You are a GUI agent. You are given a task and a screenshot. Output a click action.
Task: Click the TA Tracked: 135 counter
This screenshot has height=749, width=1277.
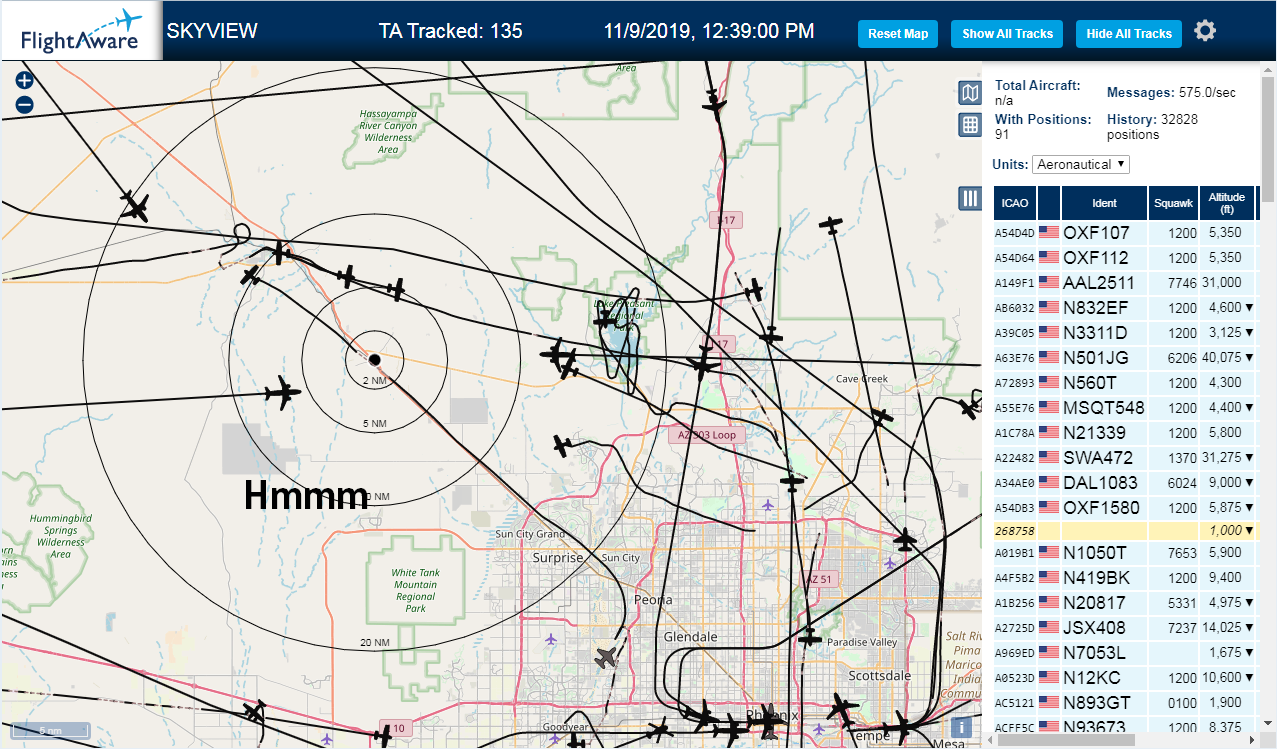point(450,31)
